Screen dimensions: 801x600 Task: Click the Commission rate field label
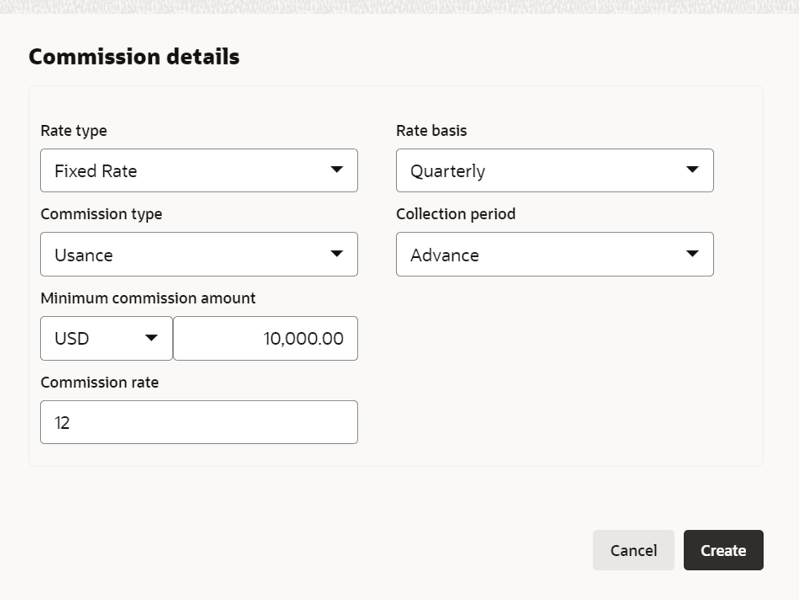(x=99, y=382)
